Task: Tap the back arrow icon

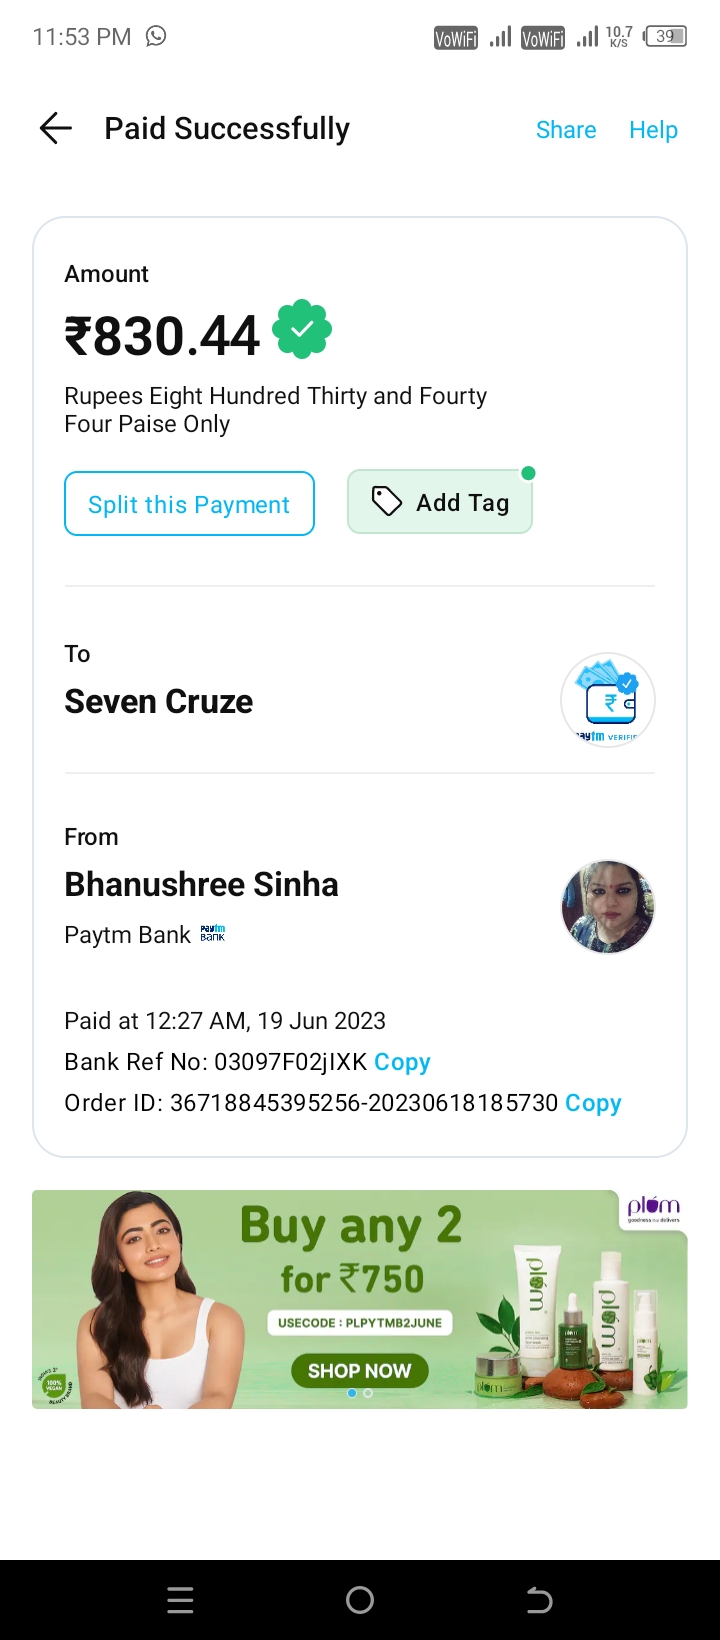Action: point(56,128)
